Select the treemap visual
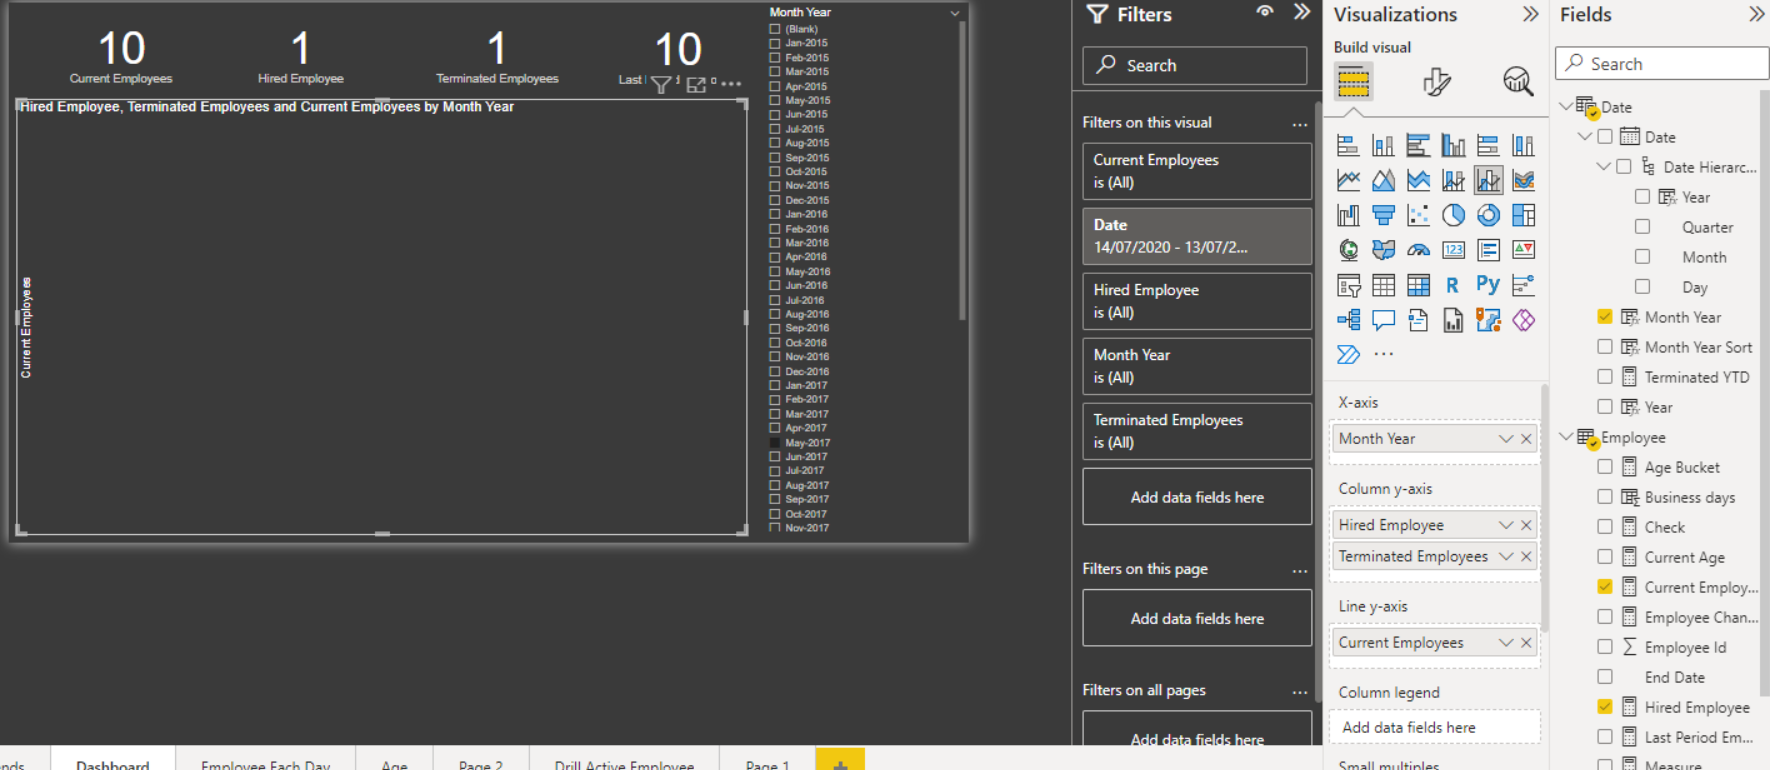The image size is (1770, 770). point(1523,216)
